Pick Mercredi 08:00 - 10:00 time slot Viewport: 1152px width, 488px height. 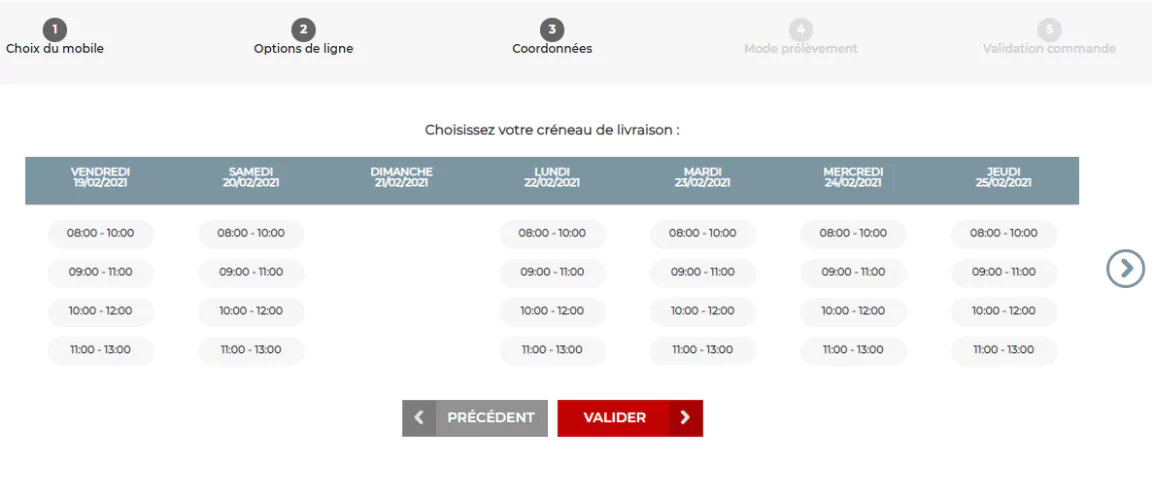click(853, 233)
